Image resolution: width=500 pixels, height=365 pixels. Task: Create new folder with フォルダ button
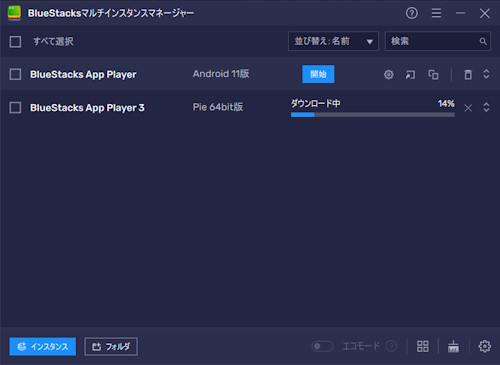(111, 347)
